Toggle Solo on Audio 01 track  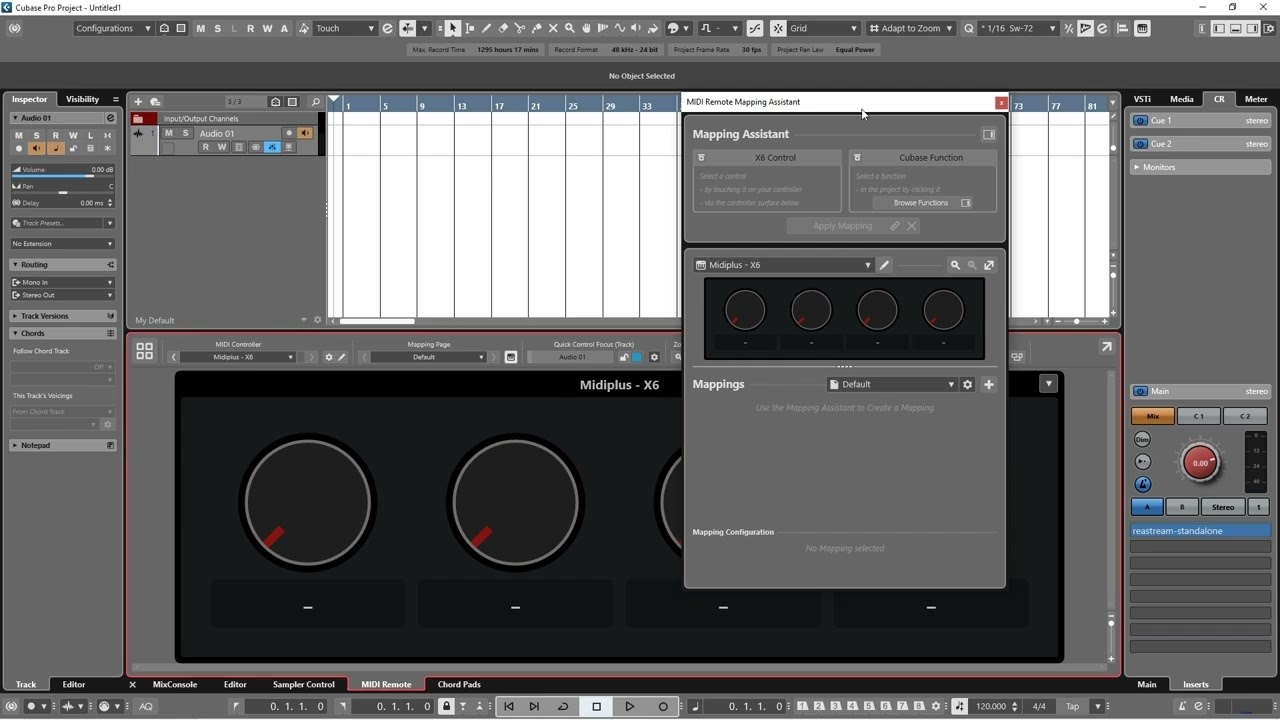pyautogui.click(x=185, y=133)
